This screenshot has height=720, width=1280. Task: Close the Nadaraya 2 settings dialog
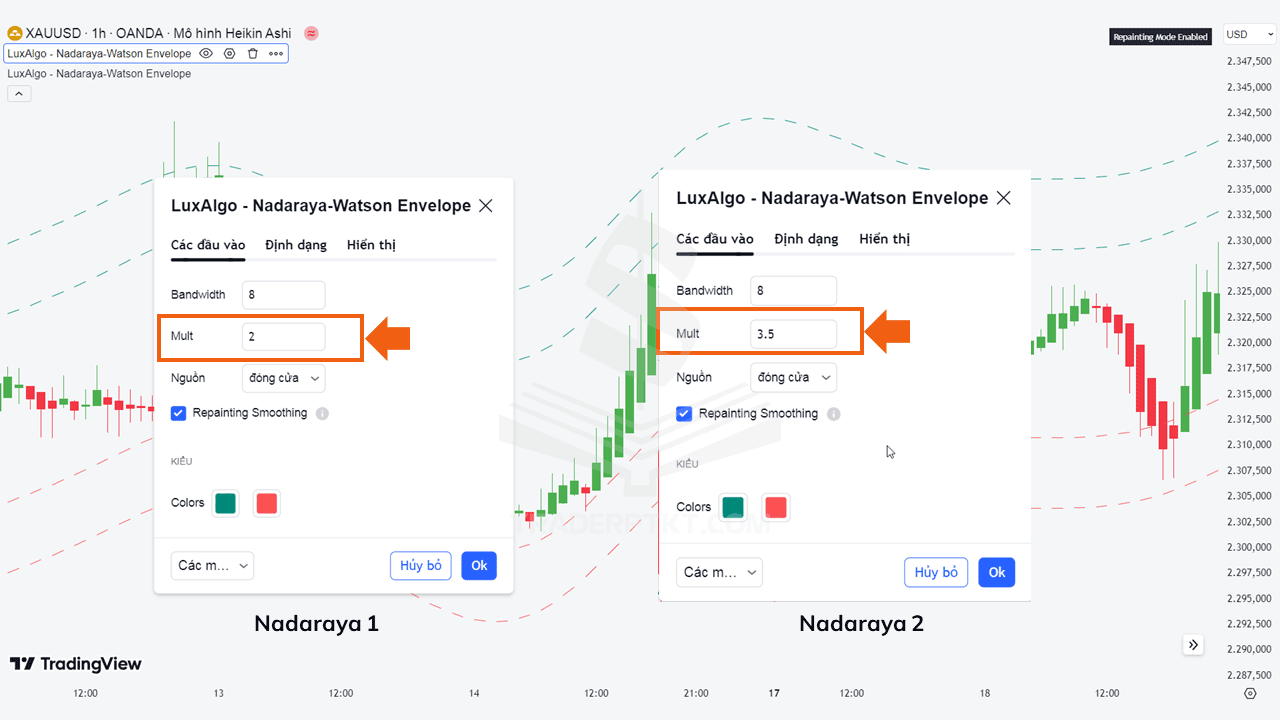pyautogui.click(x=1003, y=198)
